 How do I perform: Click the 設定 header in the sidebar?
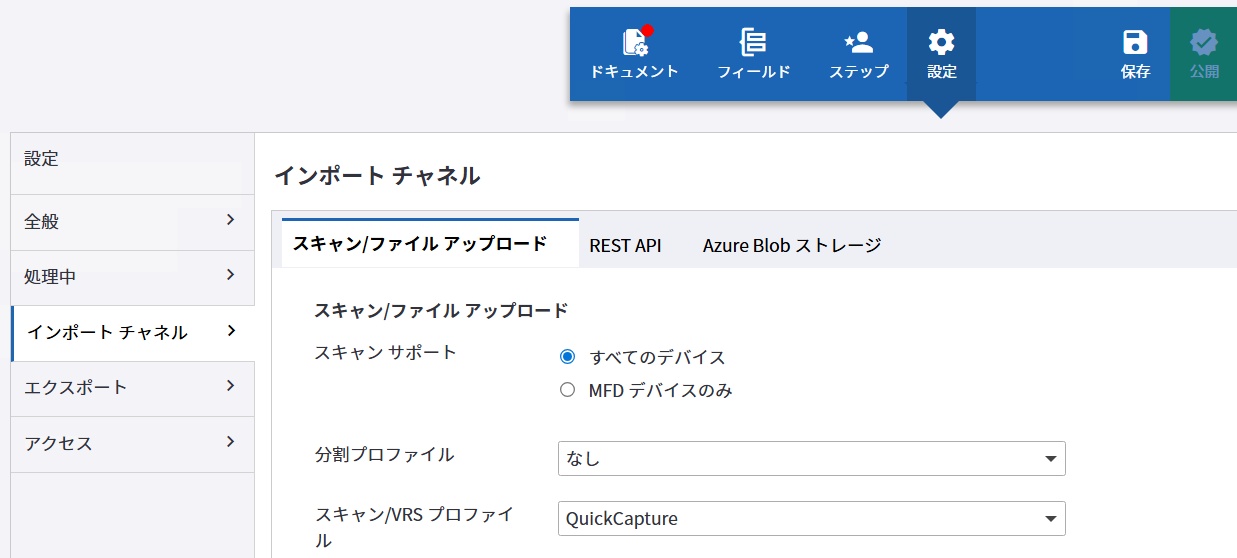click(x=42, y=159)
